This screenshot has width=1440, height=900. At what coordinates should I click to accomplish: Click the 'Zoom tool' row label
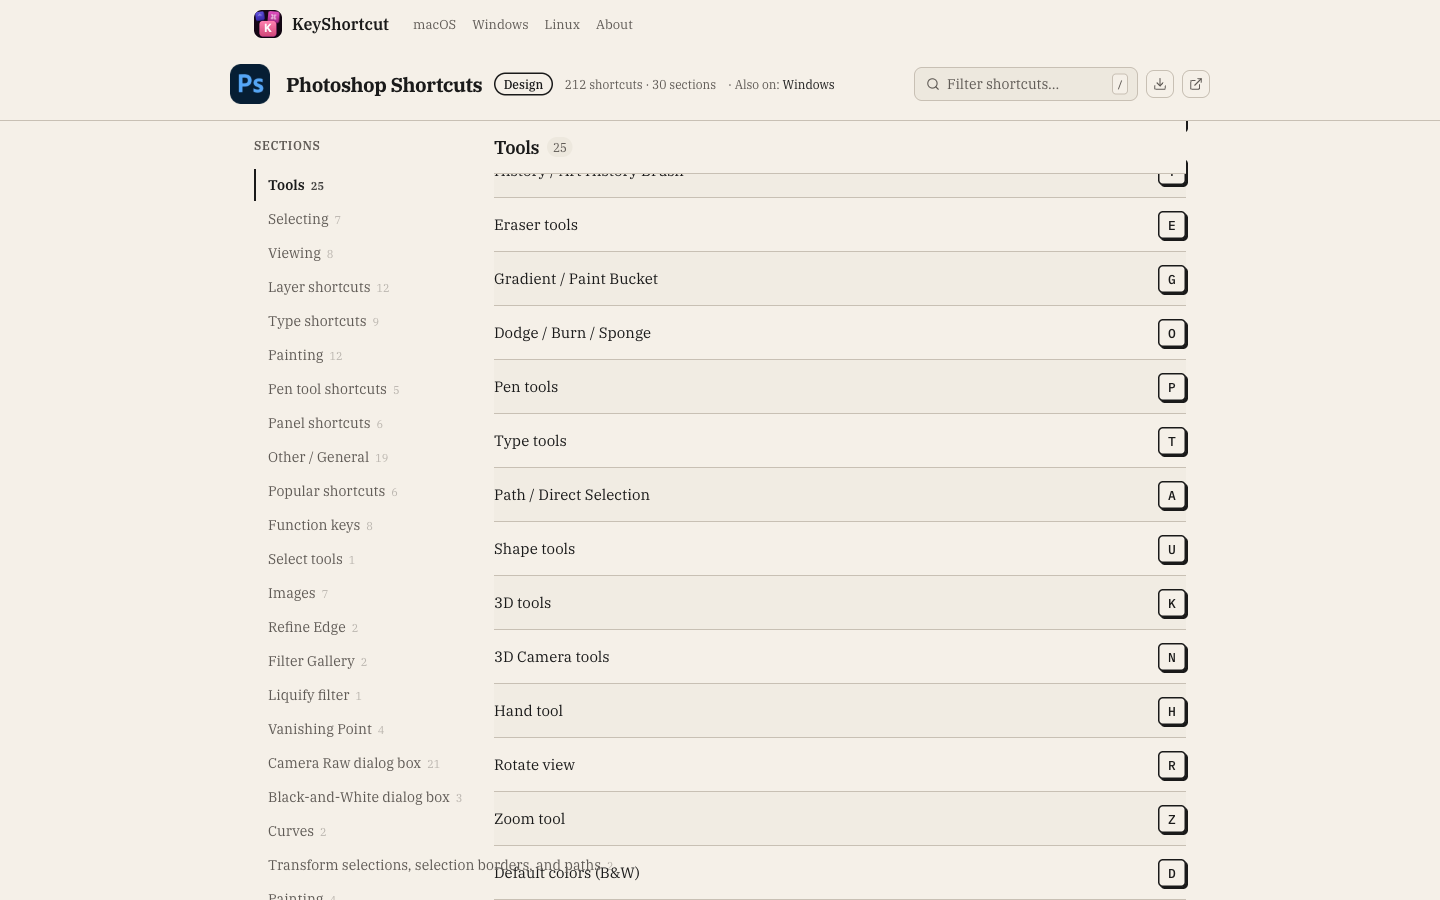[x=529, y=819]
